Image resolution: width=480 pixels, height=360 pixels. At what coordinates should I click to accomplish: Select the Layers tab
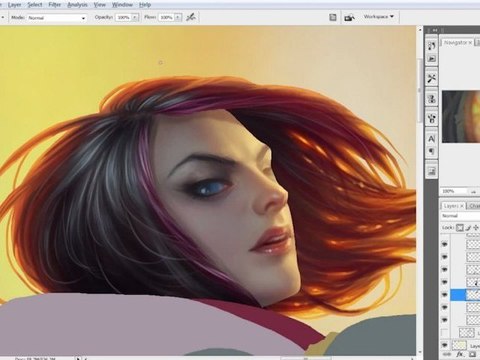click(453, 206)
